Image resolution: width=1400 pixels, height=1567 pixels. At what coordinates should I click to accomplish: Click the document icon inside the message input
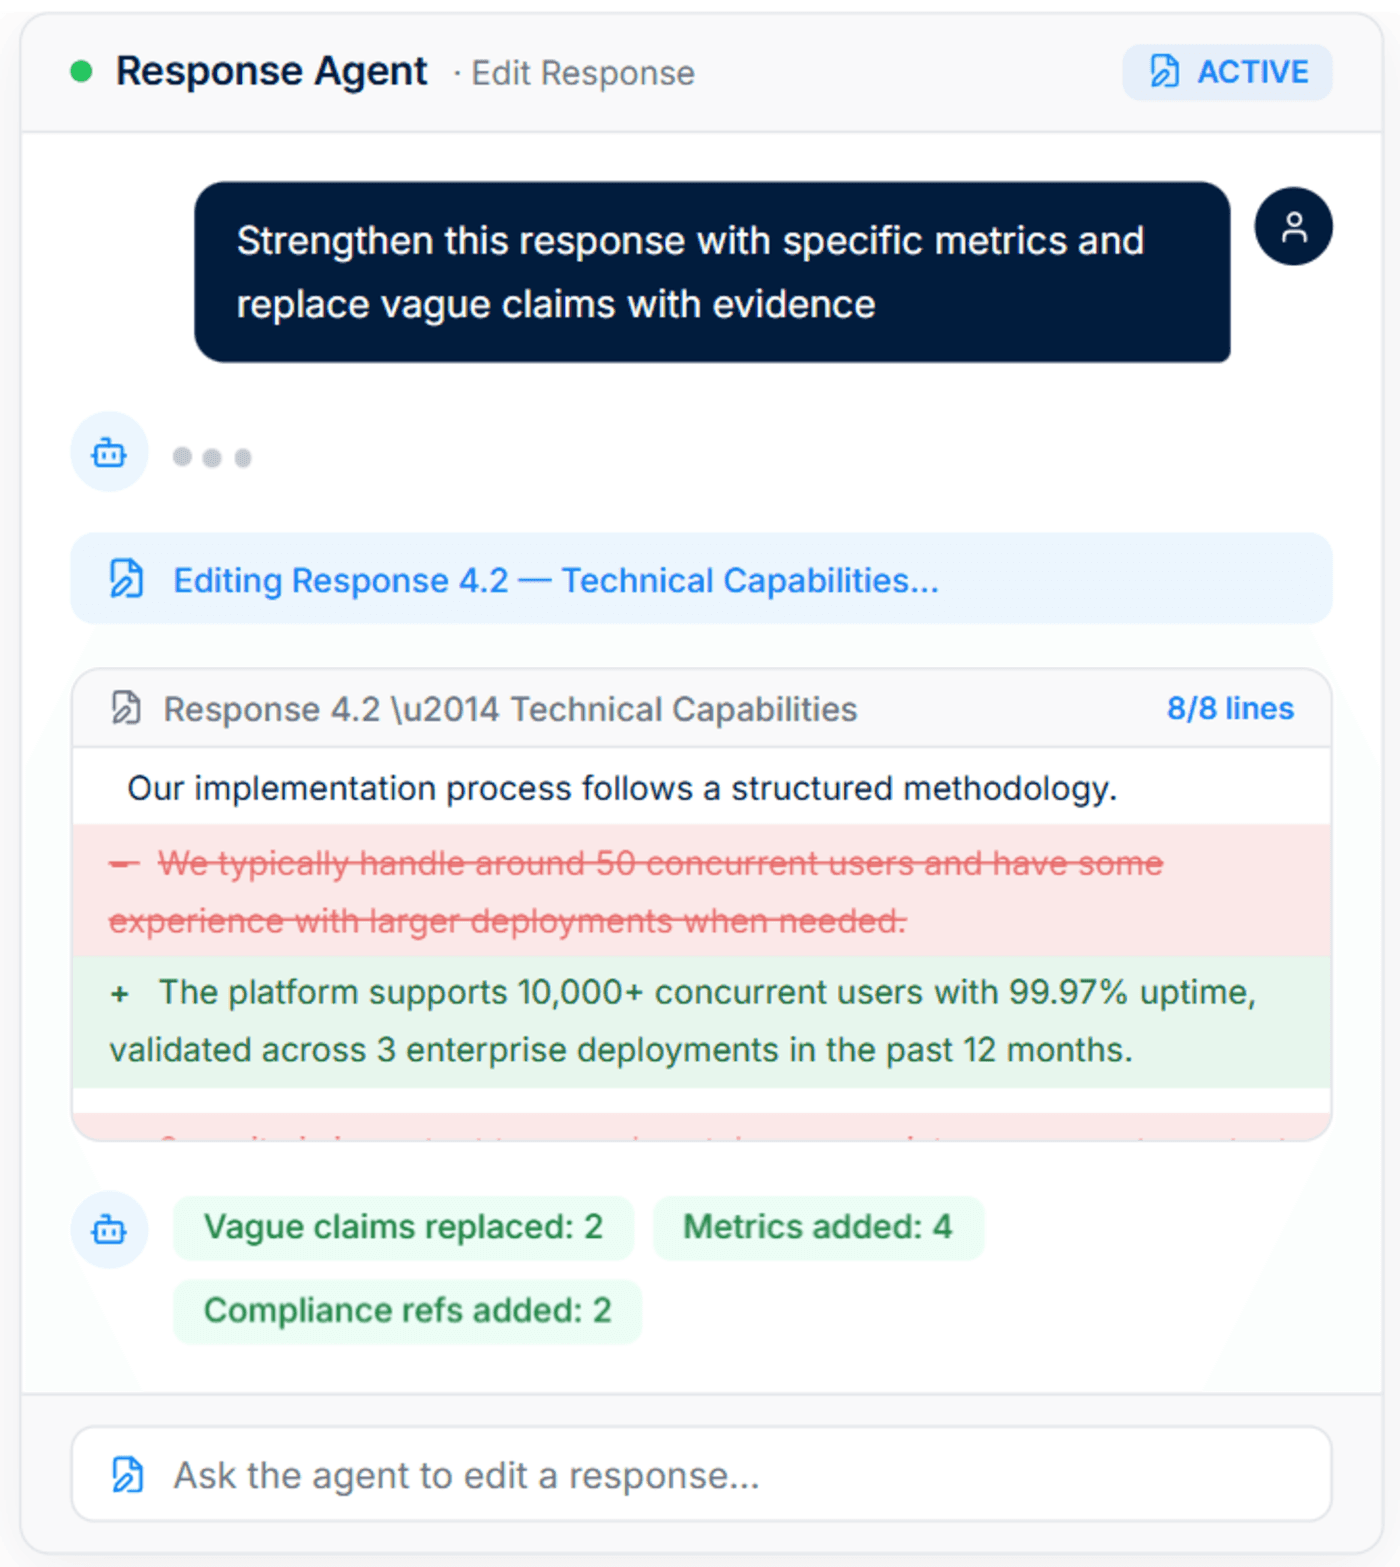(126, 1474)
